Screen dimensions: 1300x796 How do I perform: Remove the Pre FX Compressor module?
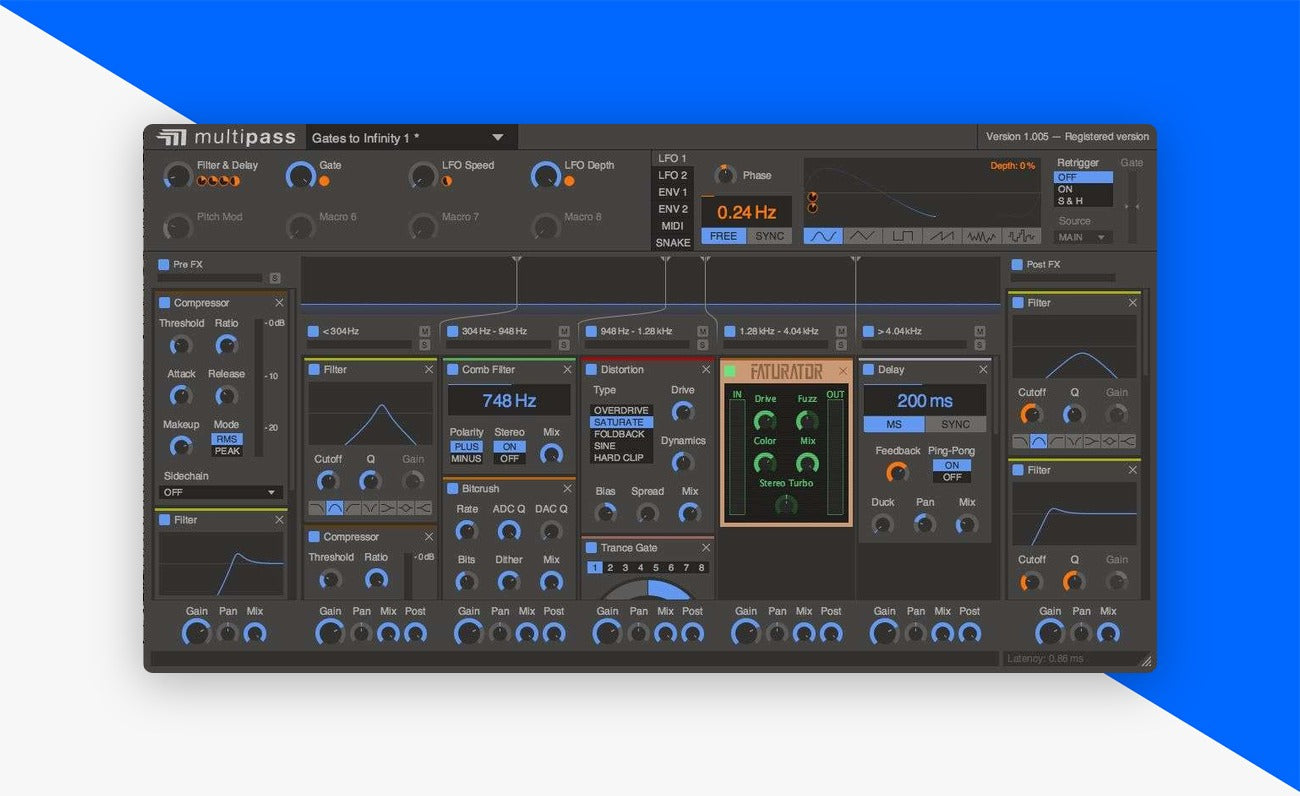(279, 303)
